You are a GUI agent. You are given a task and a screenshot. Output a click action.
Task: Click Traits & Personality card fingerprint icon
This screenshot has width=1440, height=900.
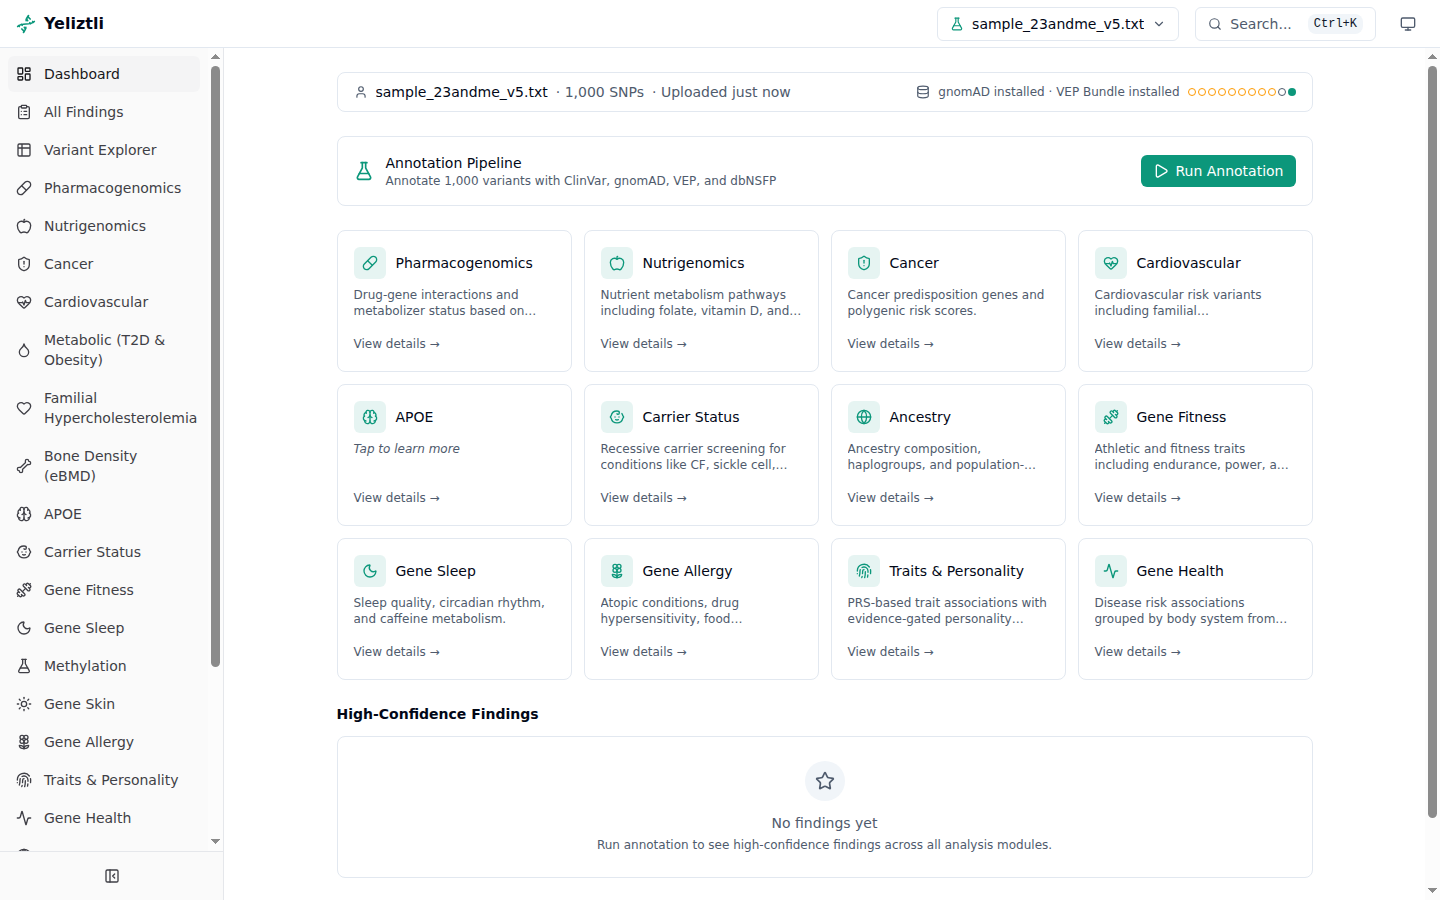[x=864, y=571]
